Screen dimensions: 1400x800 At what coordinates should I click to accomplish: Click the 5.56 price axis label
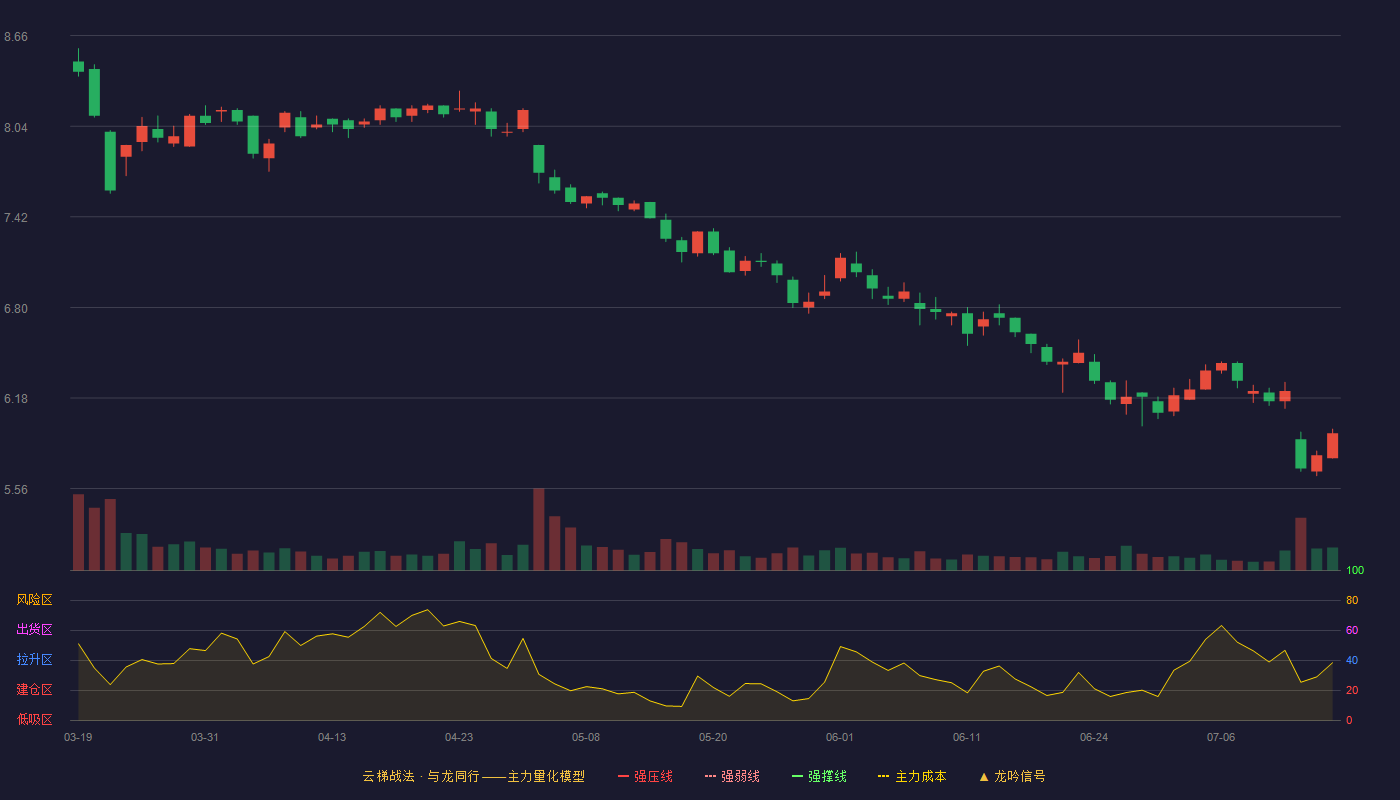tap(16, 490)
